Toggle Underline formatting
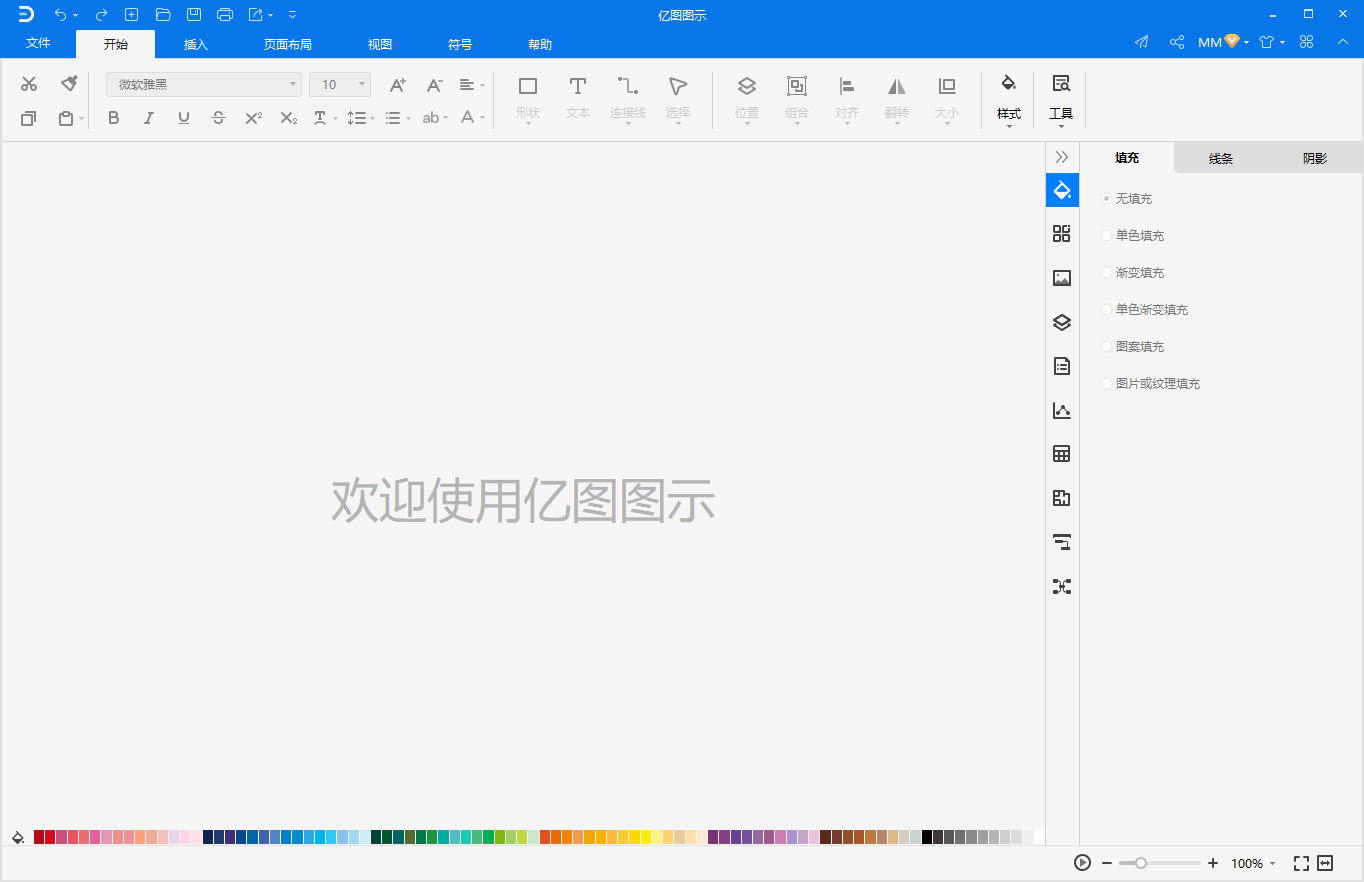Image resolution: width=1364 pixels, height=882 pixels. pos(184,118)
